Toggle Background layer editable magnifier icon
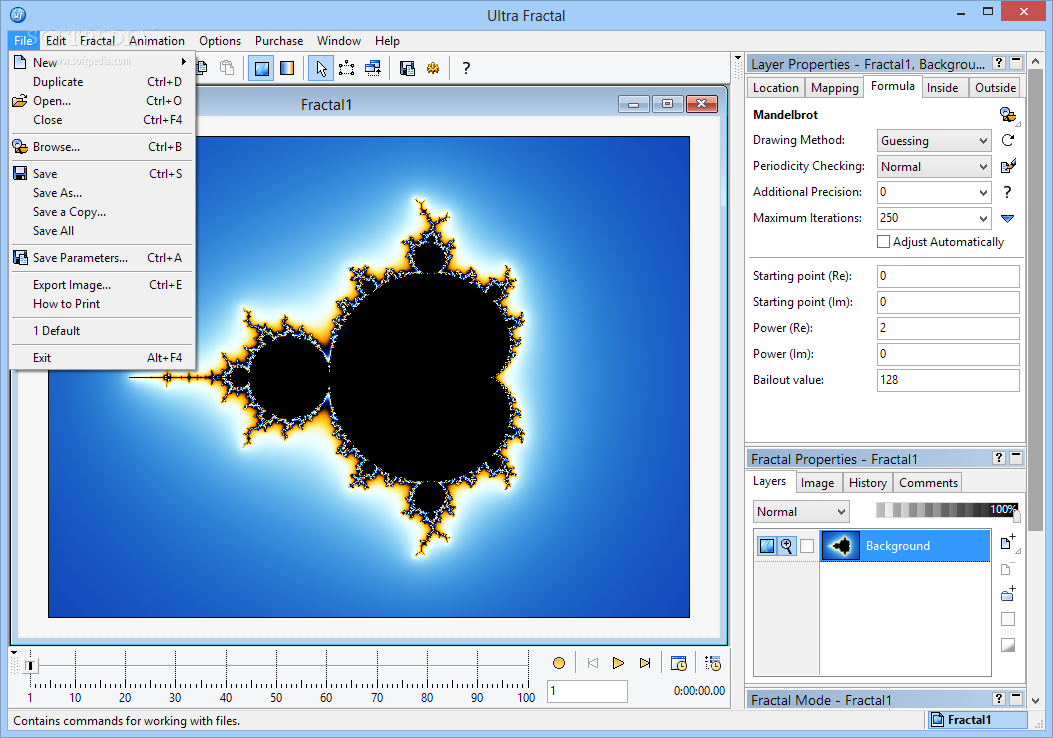This screenshot has width=1053, height=738. pyautogui.click(x=787, y=546)
